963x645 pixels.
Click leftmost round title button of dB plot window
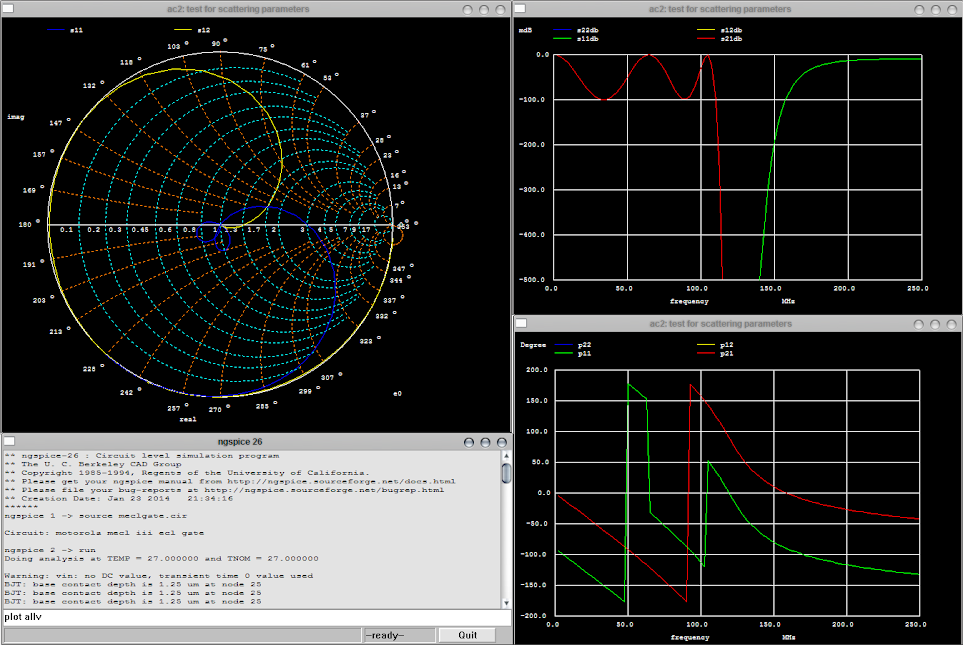(x=919, y=10)
